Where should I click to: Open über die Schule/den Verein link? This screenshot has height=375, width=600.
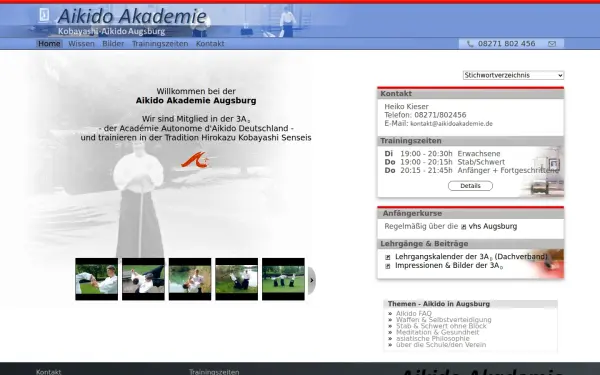tap(441, 345)
